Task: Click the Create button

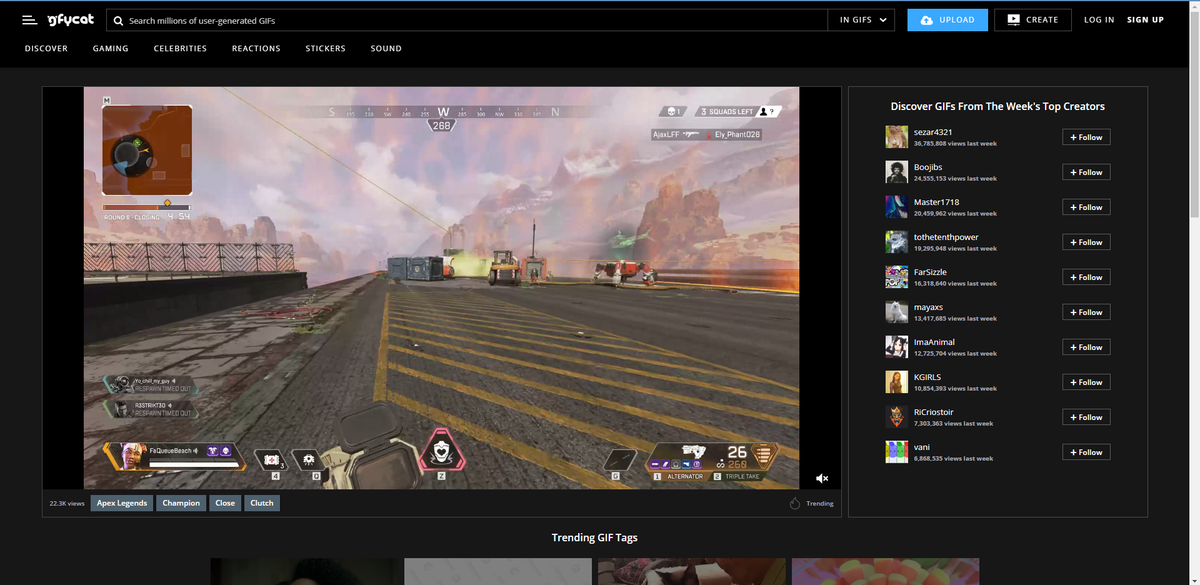Action: [x=1033, y=20]
